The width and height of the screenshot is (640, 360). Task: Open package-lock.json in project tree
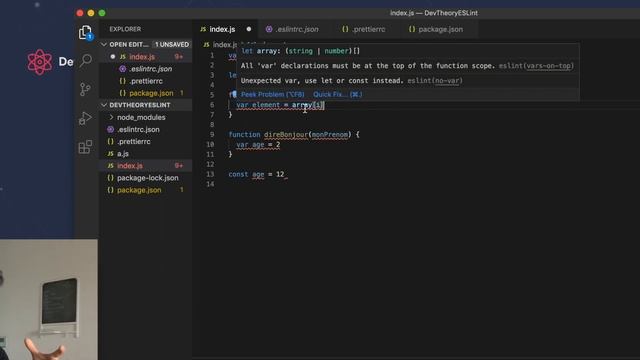(146, 178)
